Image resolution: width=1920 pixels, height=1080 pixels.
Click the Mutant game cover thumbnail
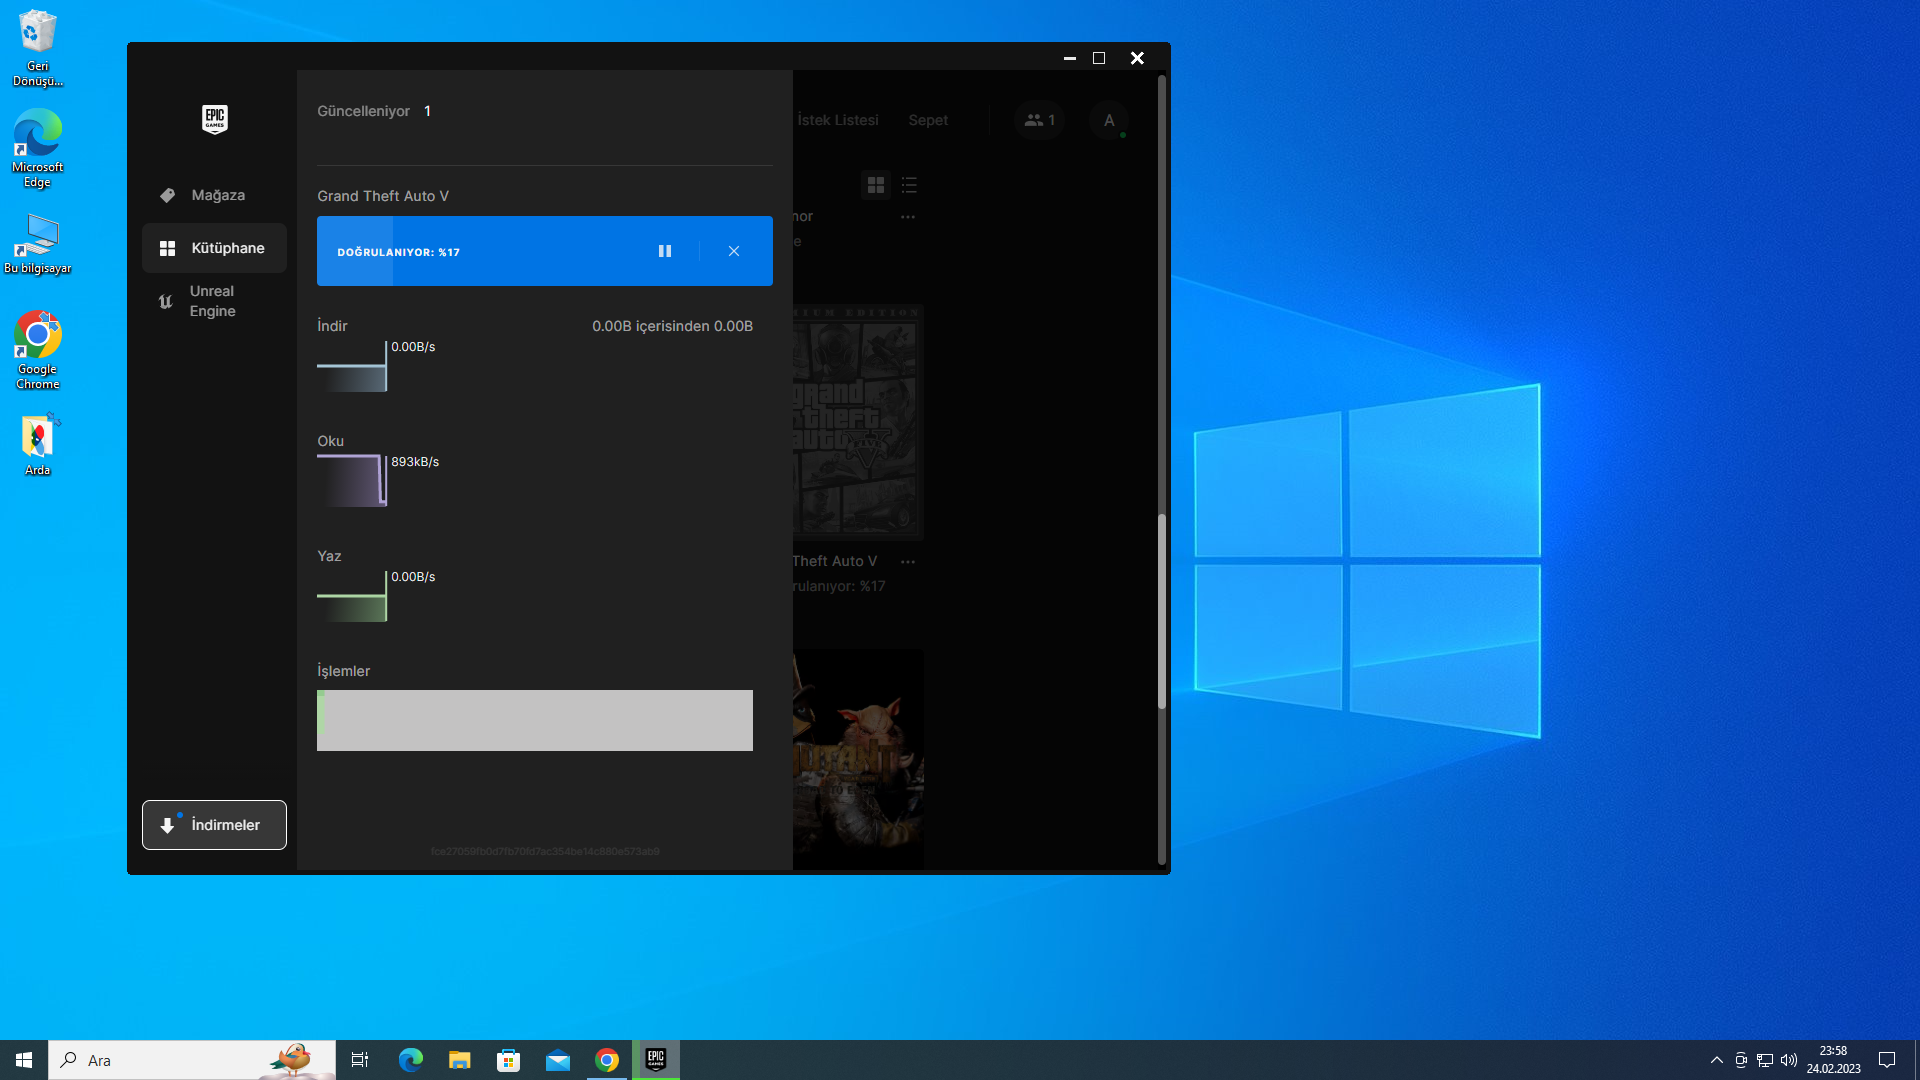pos(858,758)
